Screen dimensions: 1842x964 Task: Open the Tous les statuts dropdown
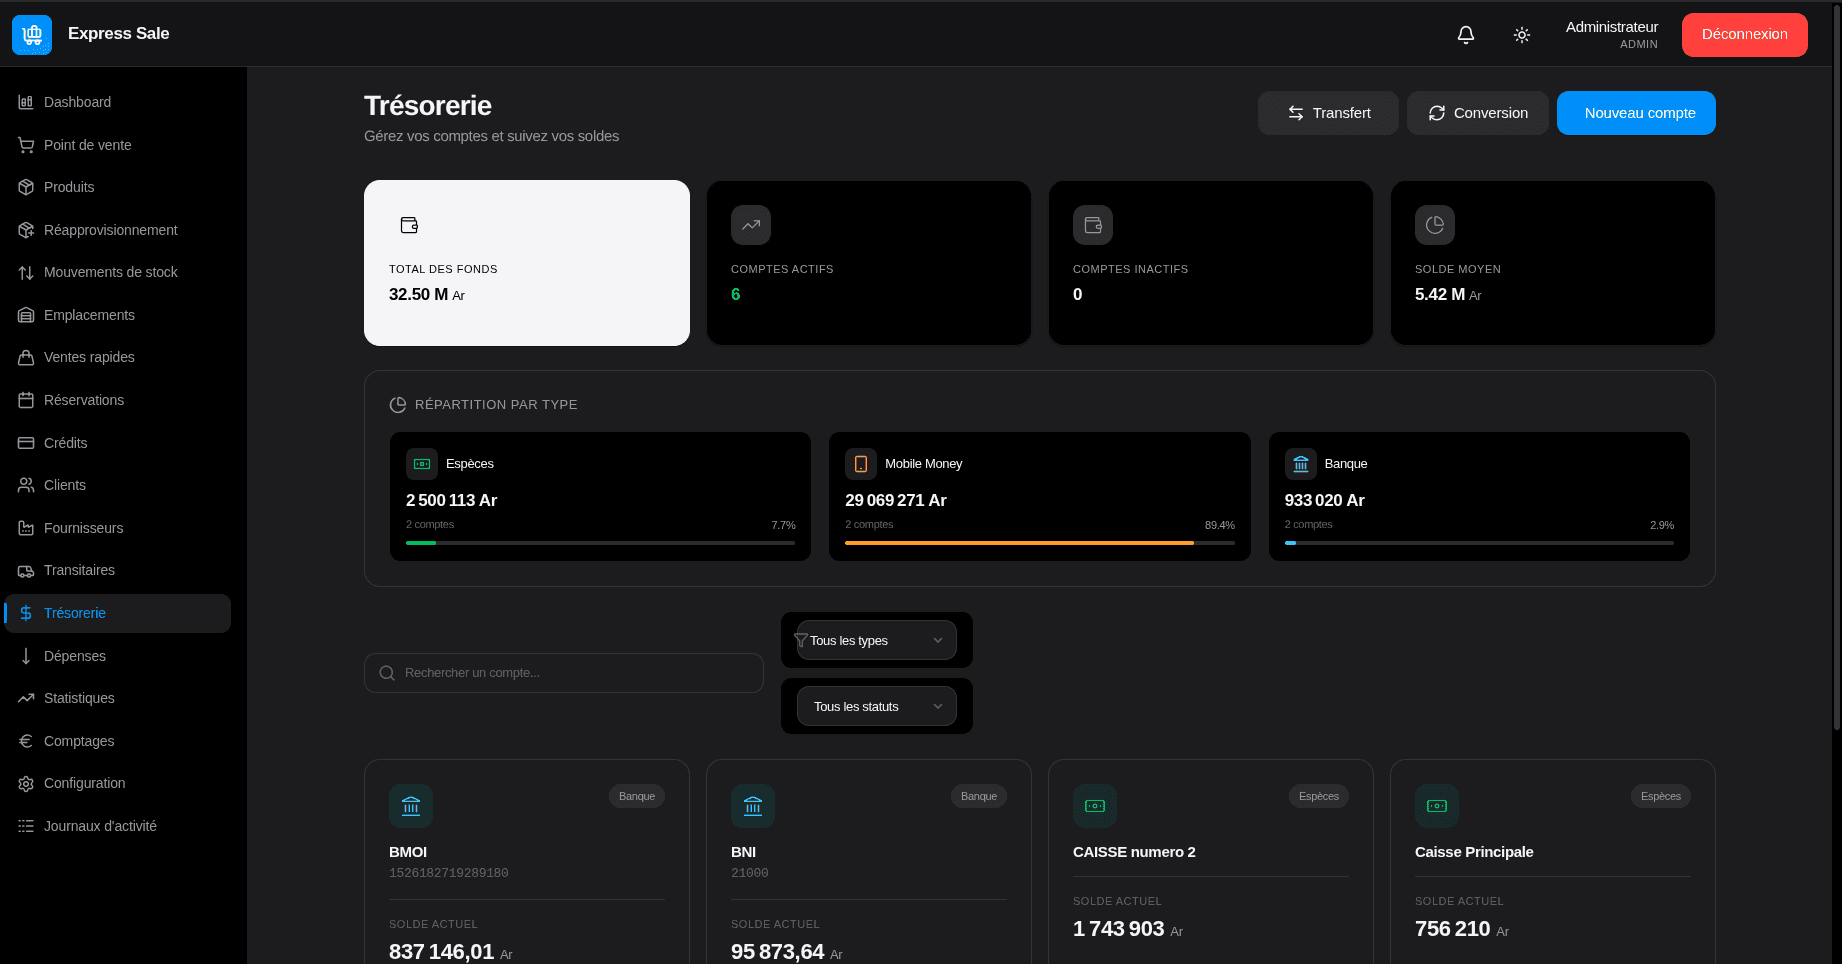point(876,706)
